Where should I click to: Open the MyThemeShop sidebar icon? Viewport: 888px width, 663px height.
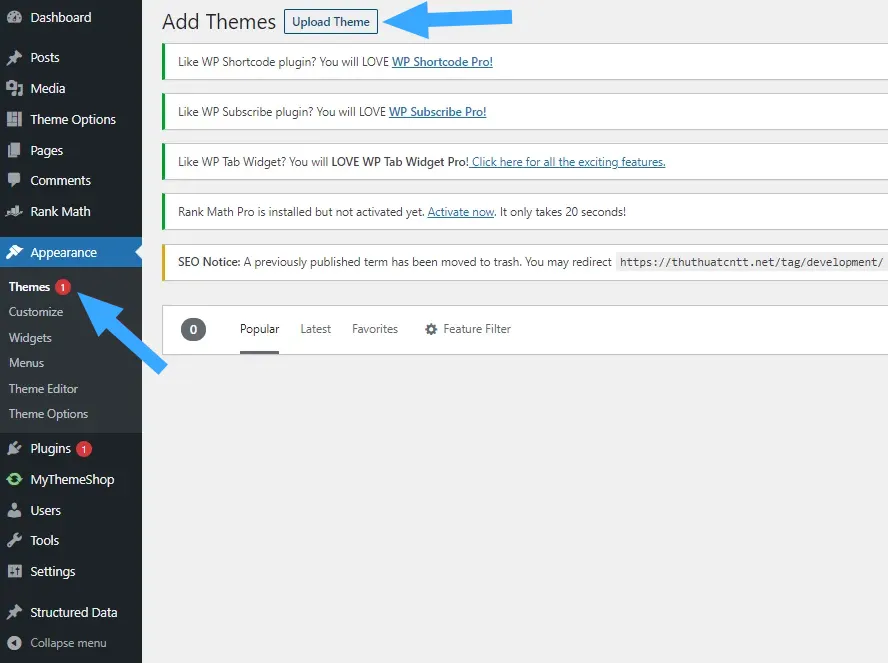coord(14,479)
